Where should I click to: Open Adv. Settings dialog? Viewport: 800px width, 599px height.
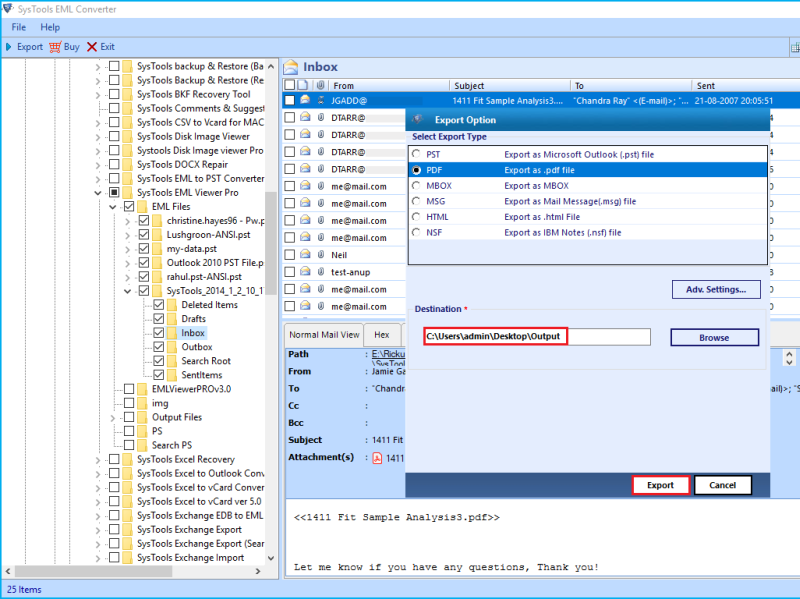(715, 290)
